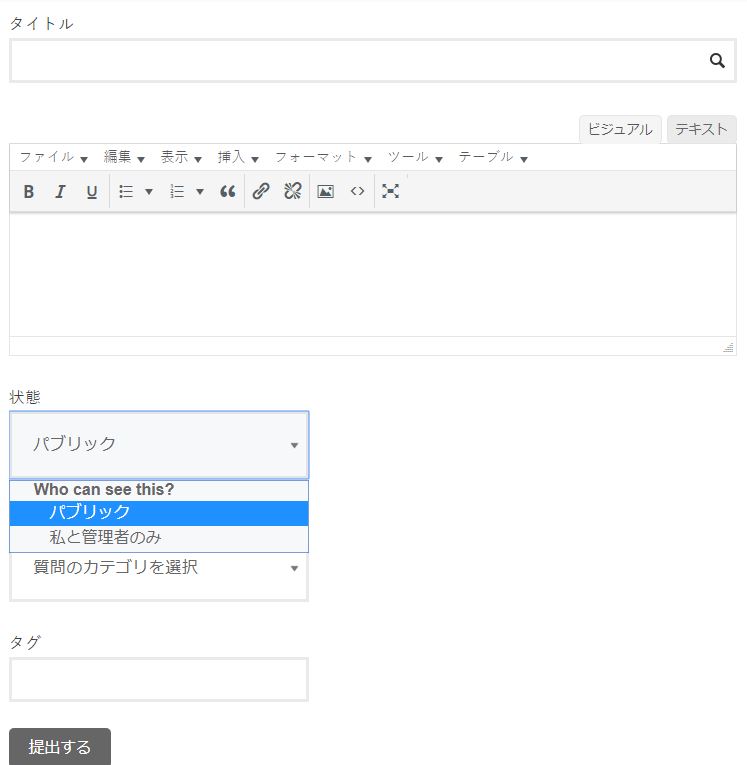Expand the numbered list style arrow
This screenshot has width=747, height=765.
[200, 192]
